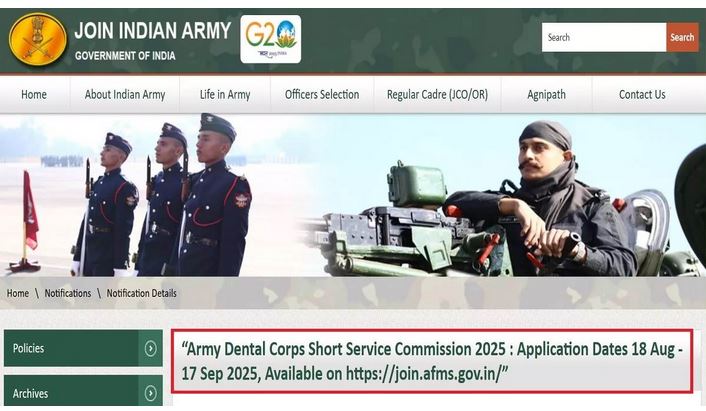
Task: Click the G20 logo badge
Action: click(270, 39)
